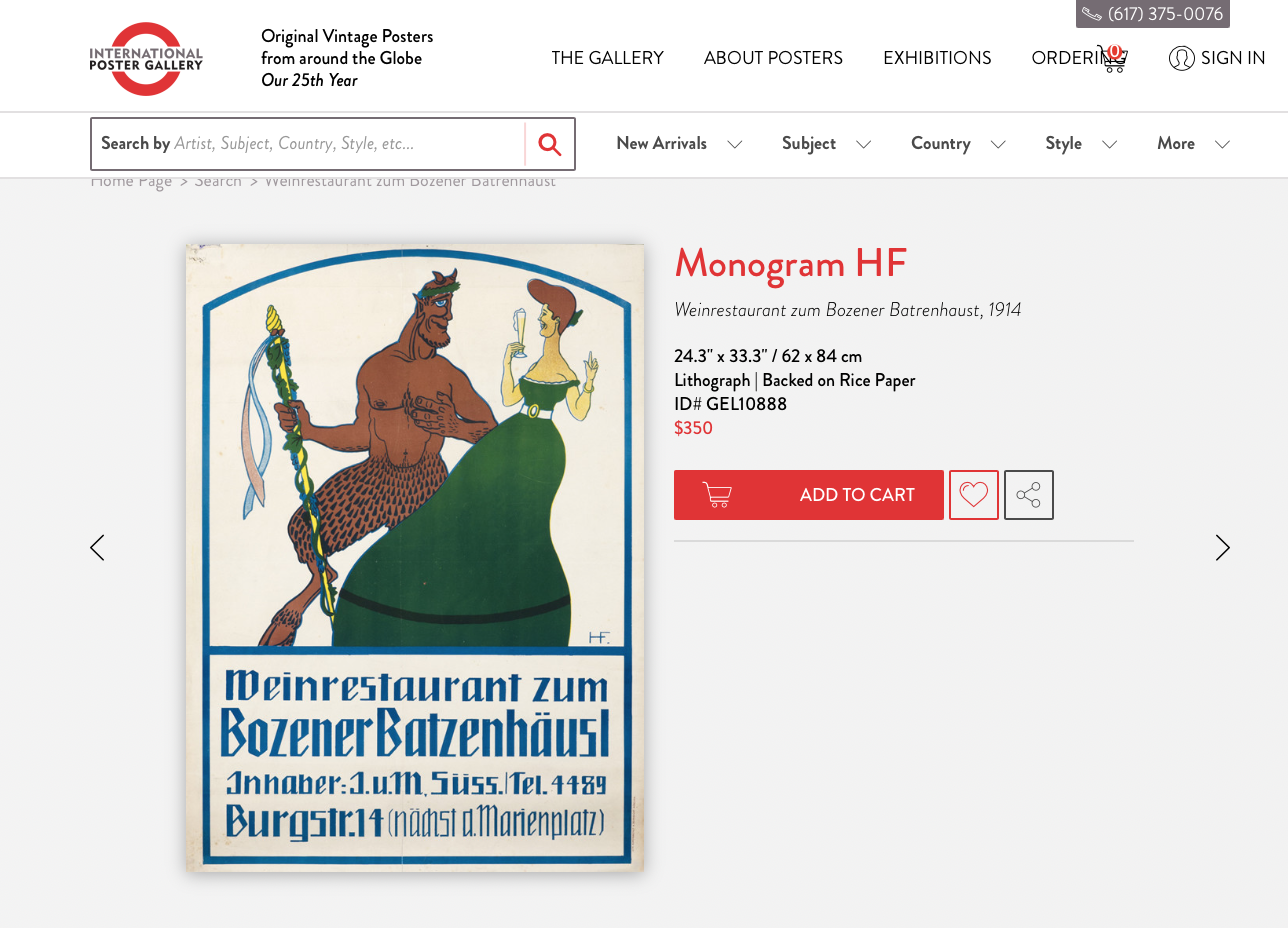1288x928 pixels.
Task: Click the user profile icon beside Sign In
Action: [1181, 58]
